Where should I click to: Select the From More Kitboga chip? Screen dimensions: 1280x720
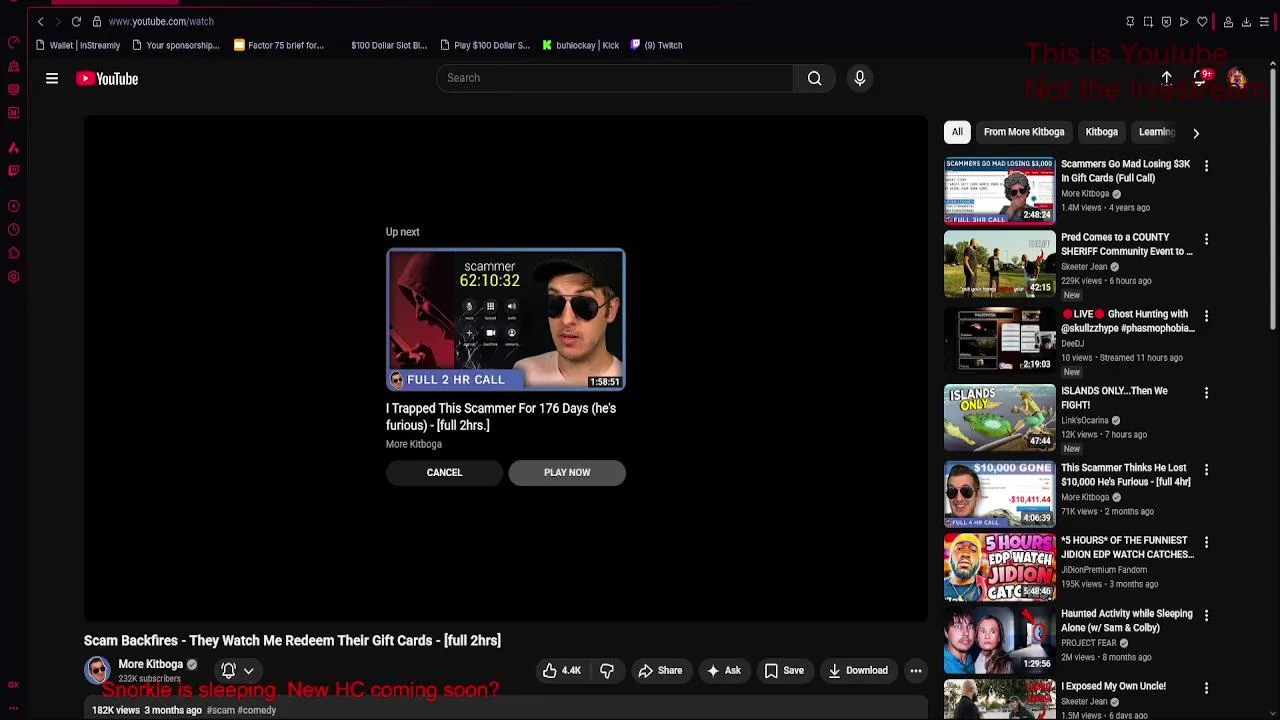click(1024, 132)
